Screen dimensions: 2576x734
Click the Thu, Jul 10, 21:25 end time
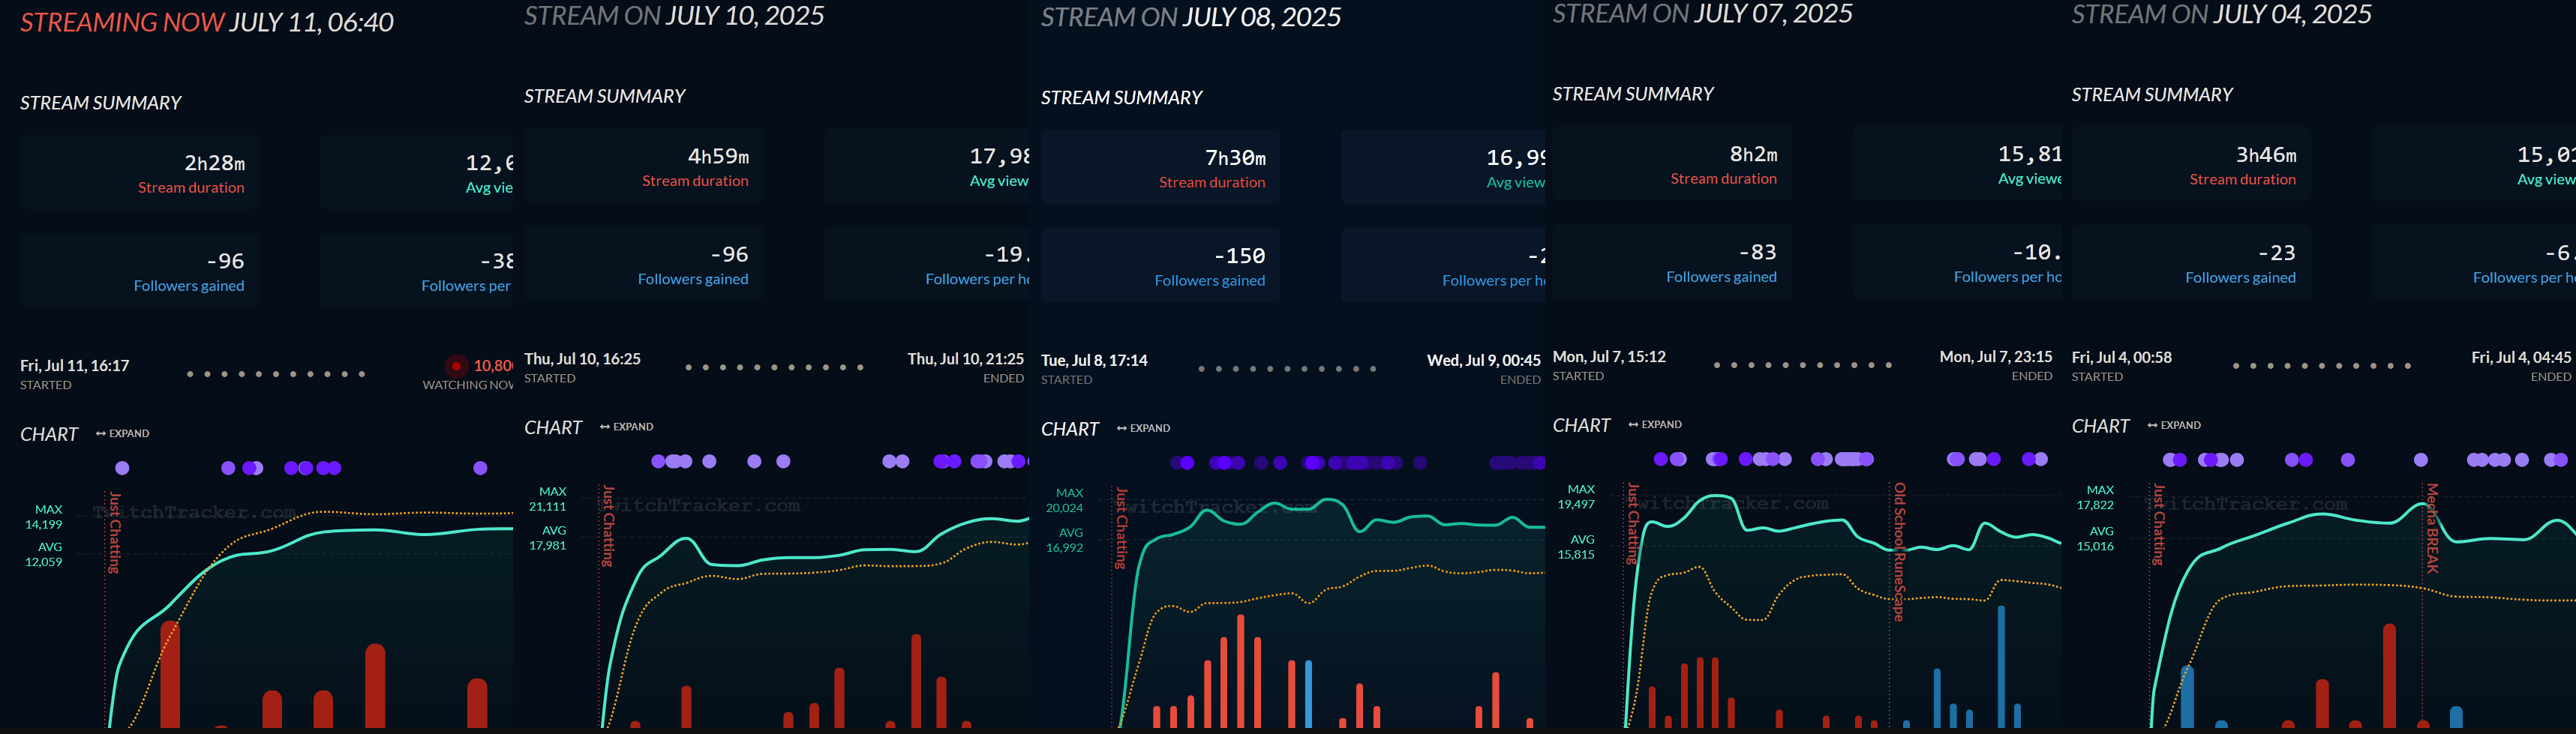coord(966,359)
